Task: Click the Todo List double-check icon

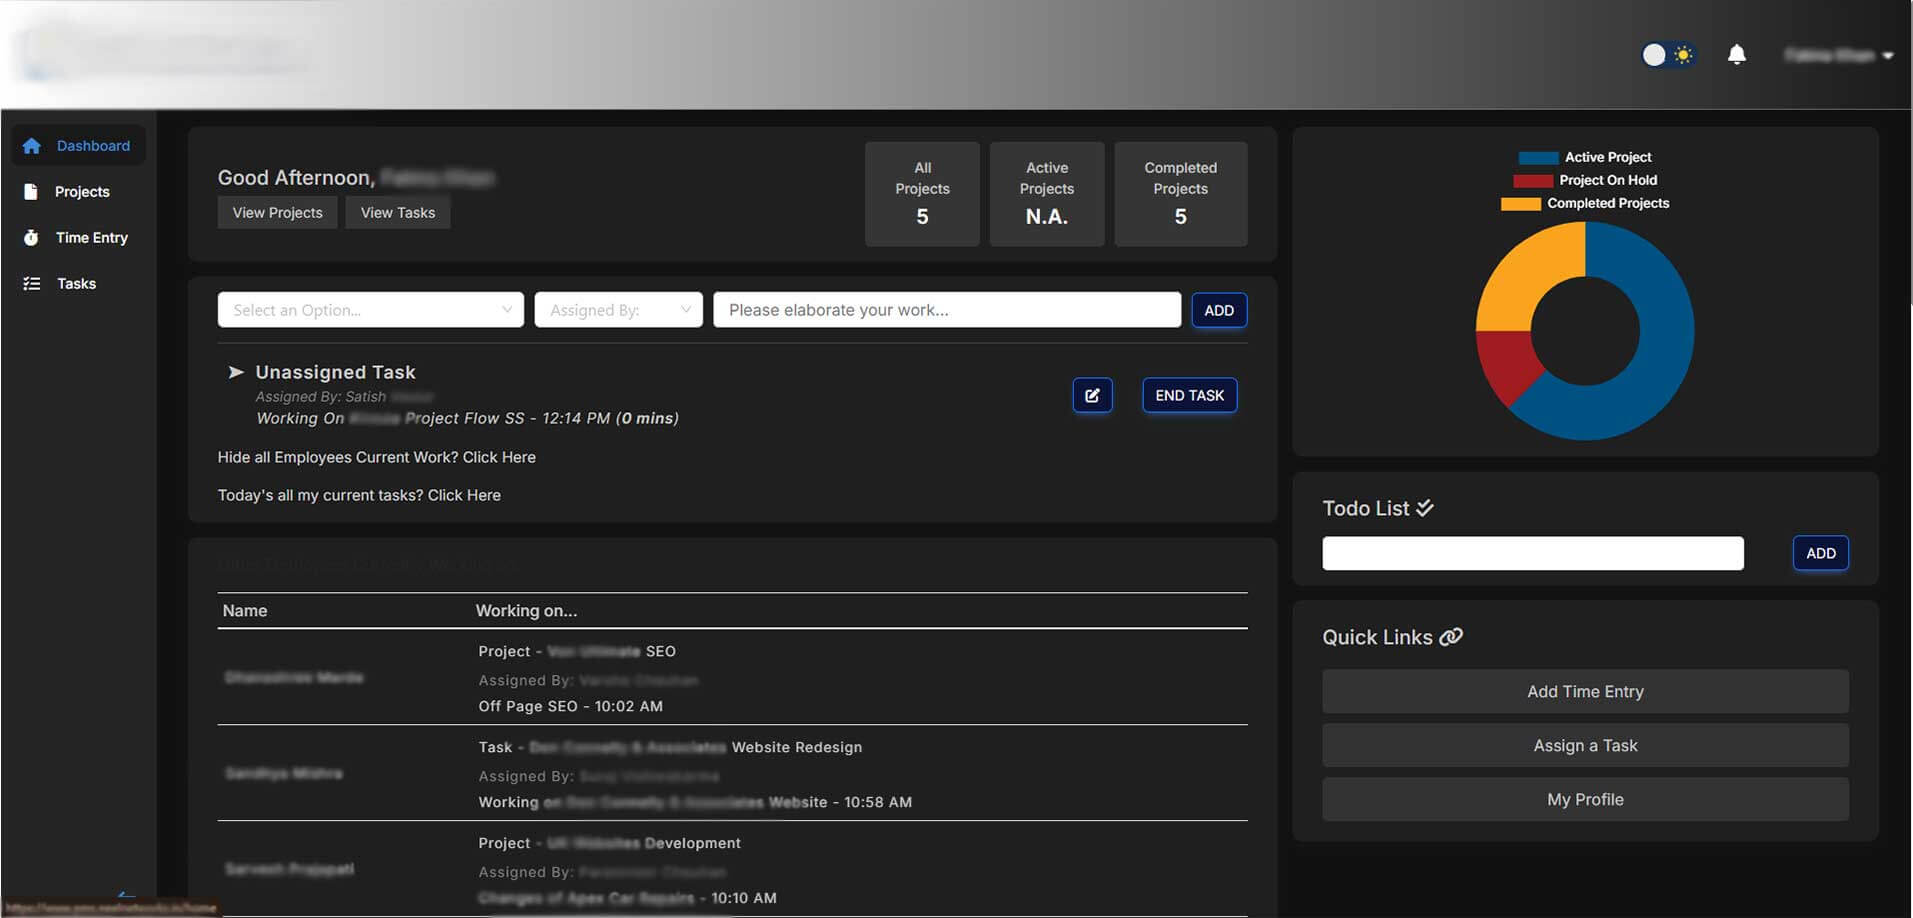Action: tap(1425, 508)
